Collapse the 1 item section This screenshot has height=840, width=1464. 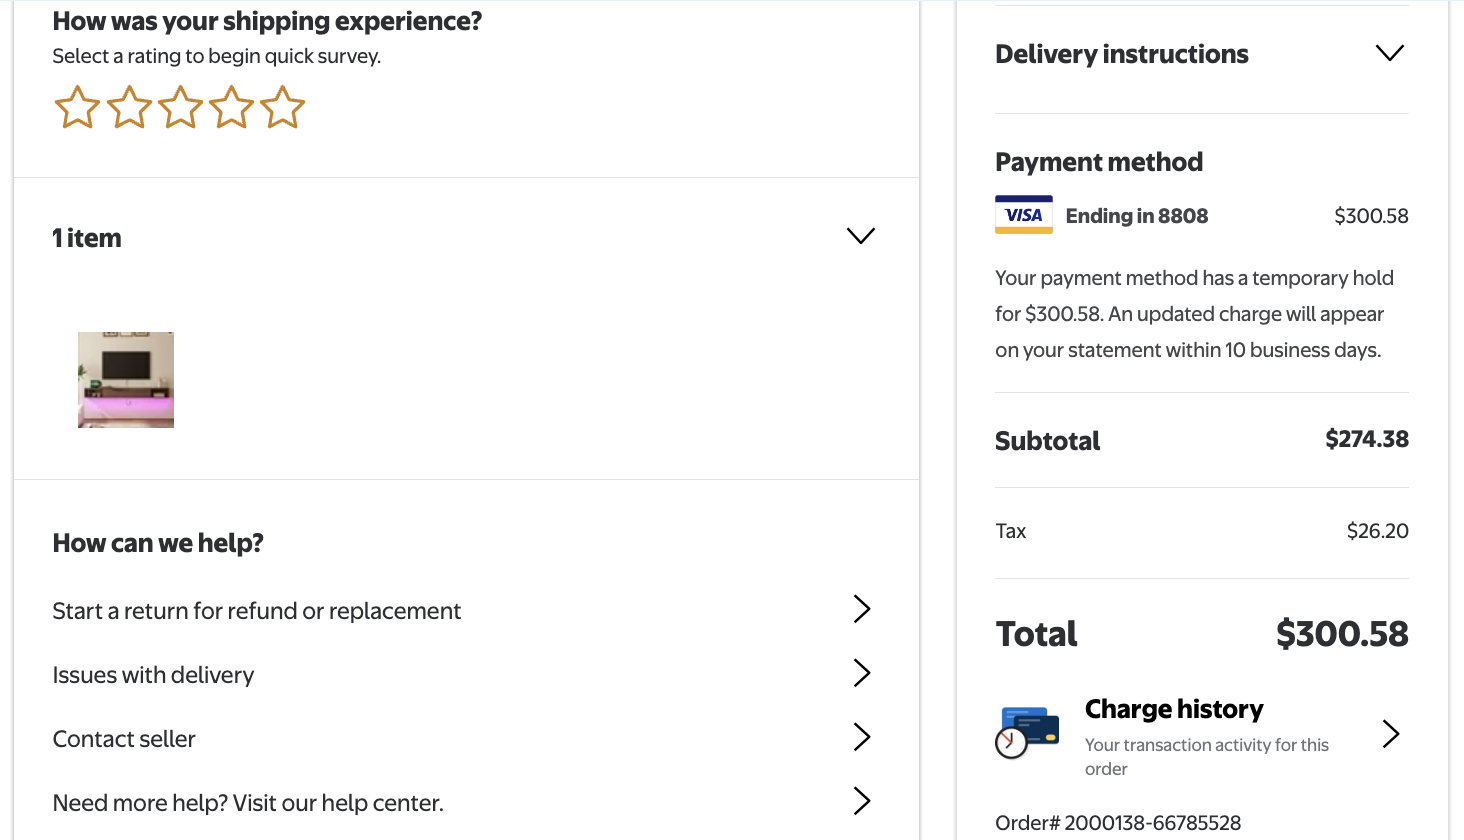[860, 236]
